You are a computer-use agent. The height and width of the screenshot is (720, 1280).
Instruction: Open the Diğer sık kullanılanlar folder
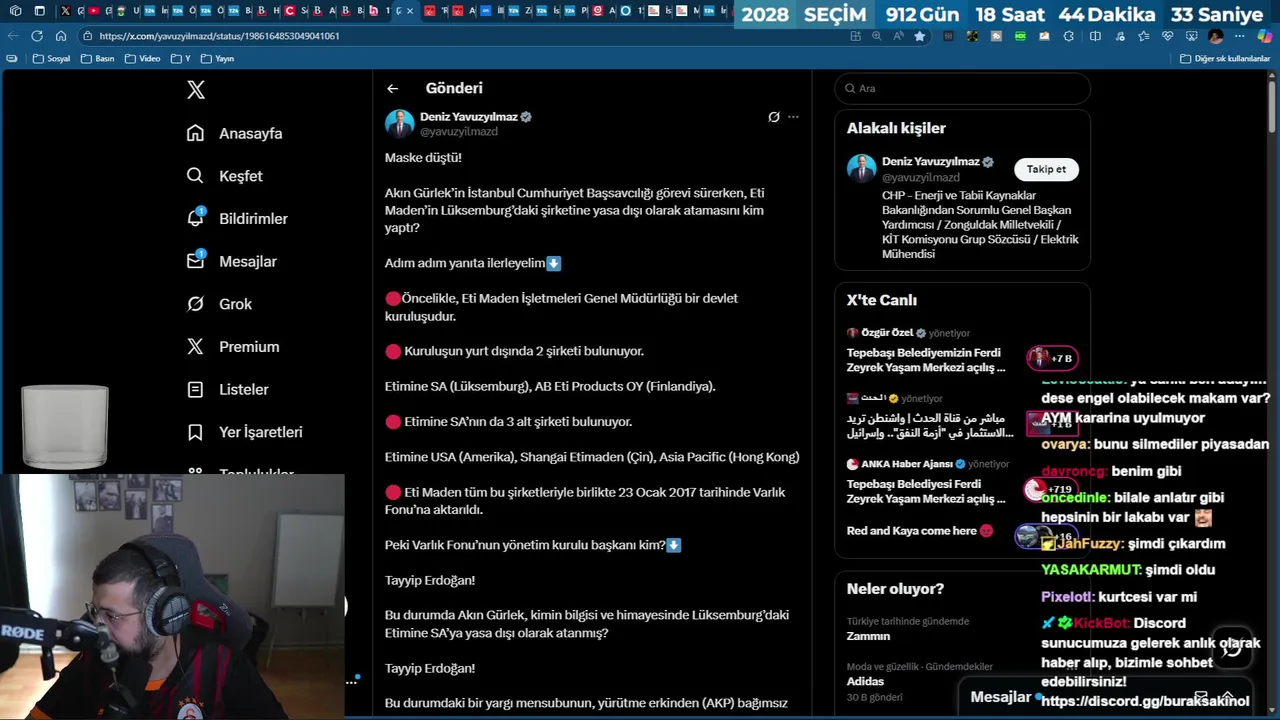[x=1225, y=59]
